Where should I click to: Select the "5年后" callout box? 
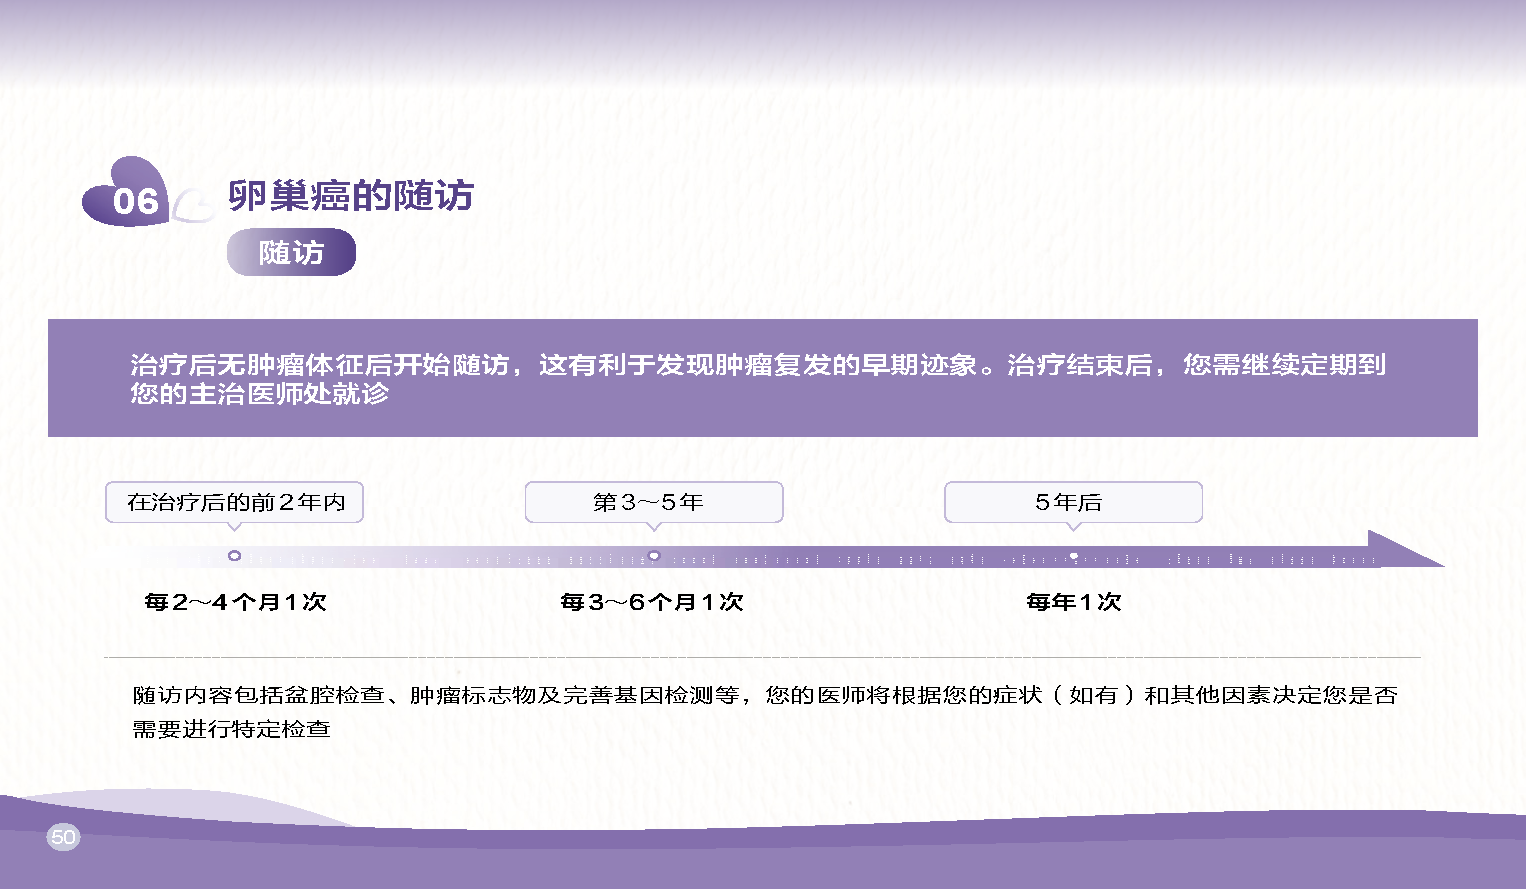click(x=1072, y=502)
